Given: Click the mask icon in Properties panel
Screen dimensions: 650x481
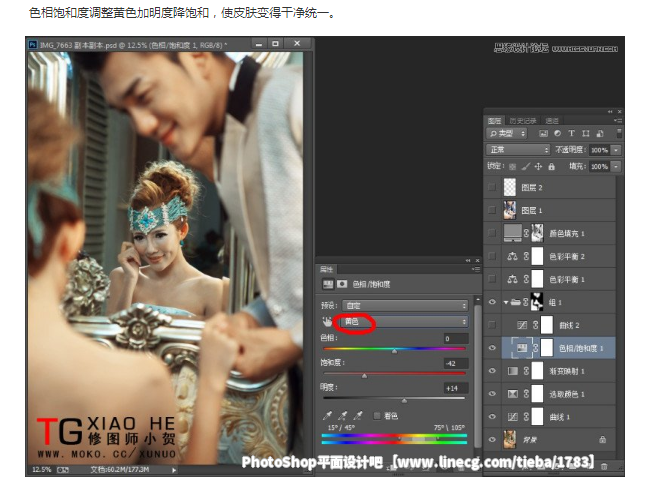Looking at the screenshot, I should [342, 284].
